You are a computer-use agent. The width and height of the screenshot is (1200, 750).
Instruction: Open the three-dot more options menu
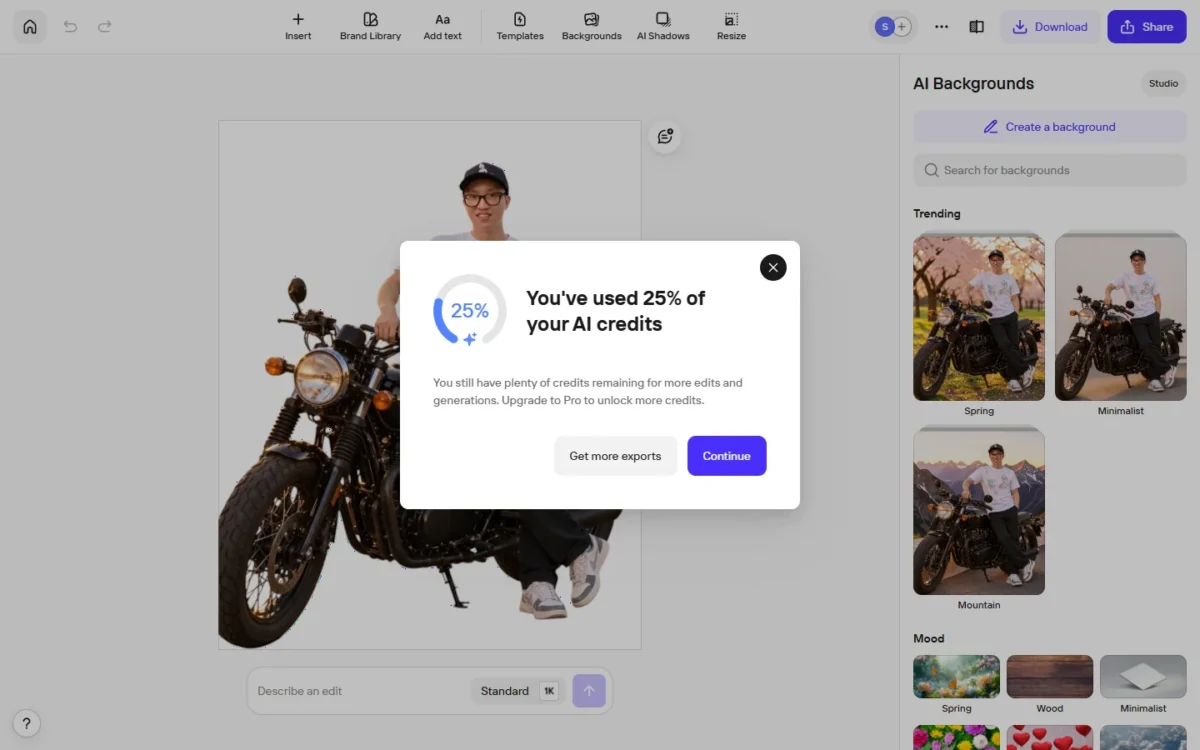pos(941,27)
